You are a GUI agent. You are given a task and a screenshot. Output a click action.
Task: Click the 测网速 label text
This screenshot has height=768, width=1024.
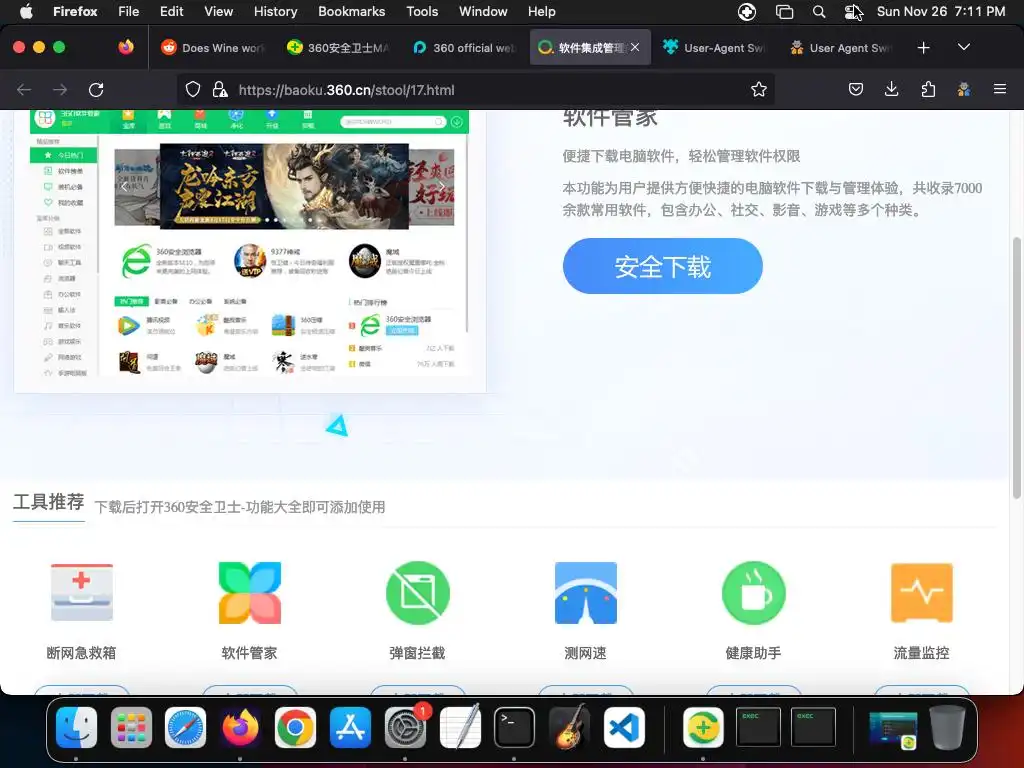(586, 652)
